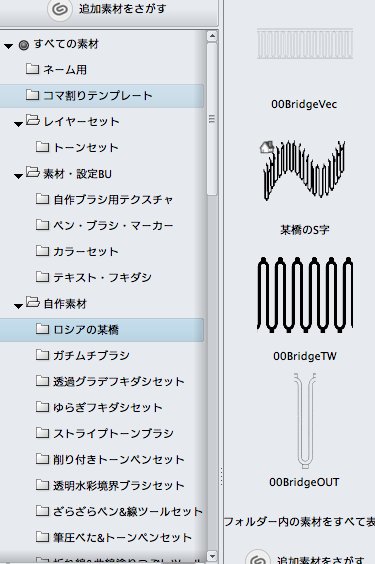Viewport: 375px width, 564px height.
Task: Select the 00BridgeOUT material thumbnail
Action: pos(305,421)
